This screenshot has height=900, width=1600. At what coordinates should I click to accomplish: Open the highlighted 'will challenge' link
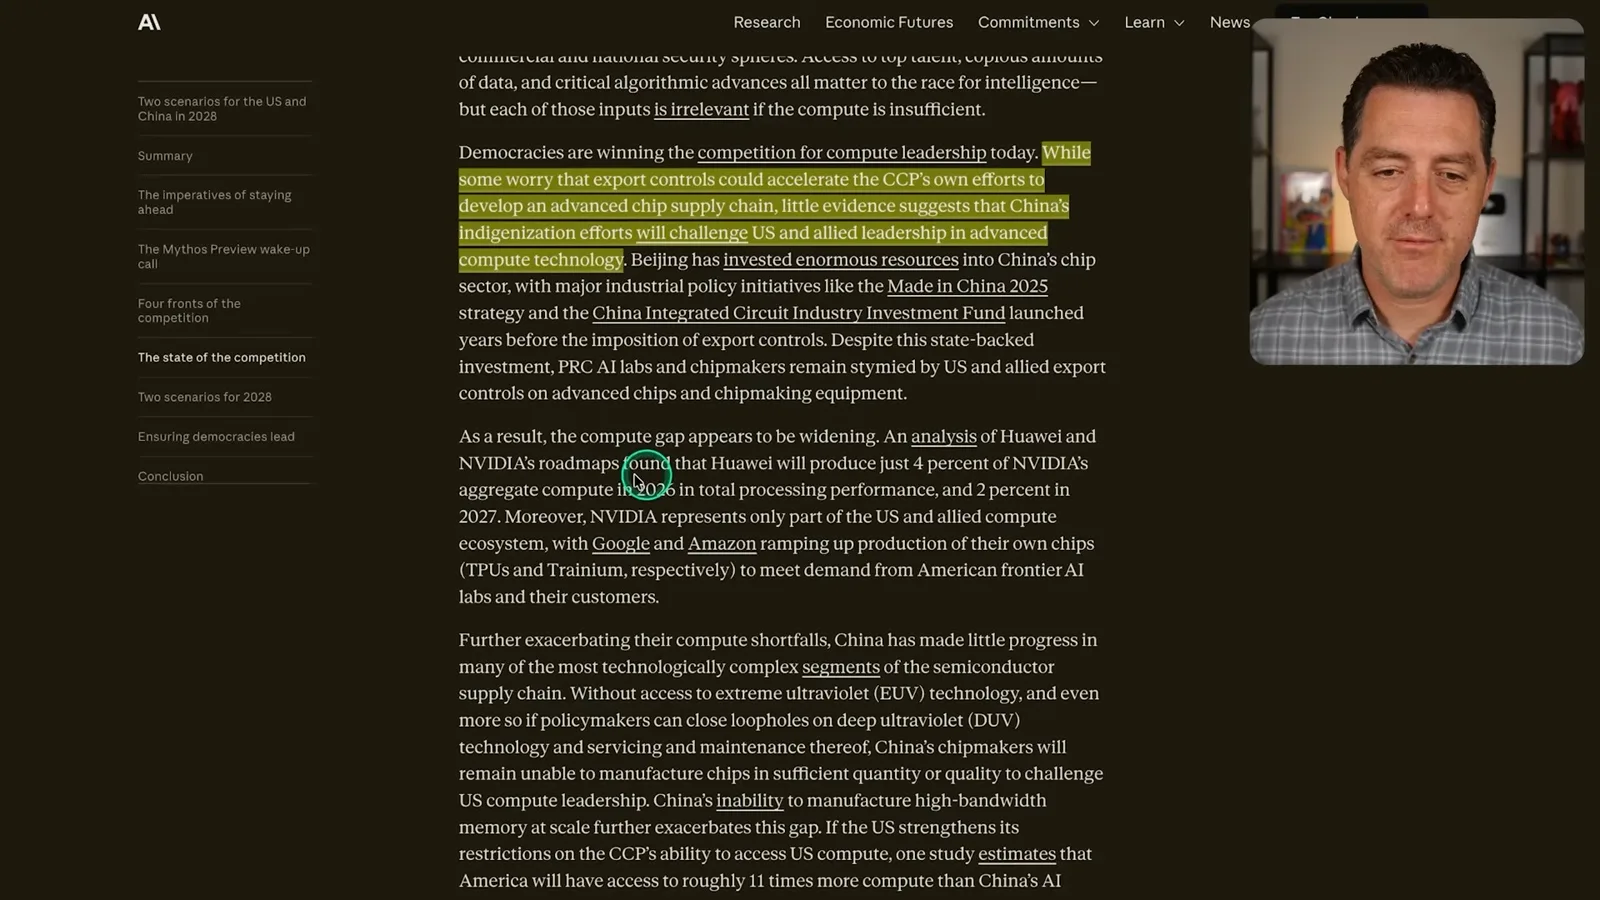pos(692,233)
